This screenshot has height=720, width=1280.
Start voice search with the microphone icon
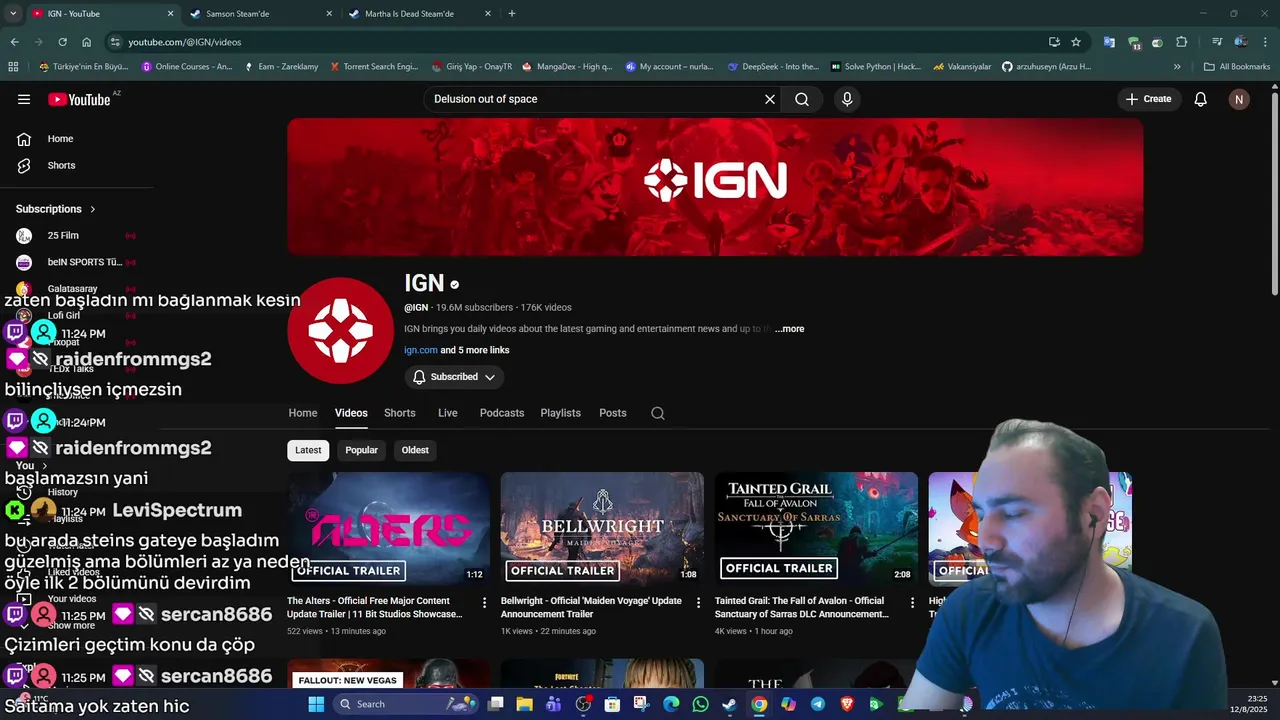click(x=847, y=99)
